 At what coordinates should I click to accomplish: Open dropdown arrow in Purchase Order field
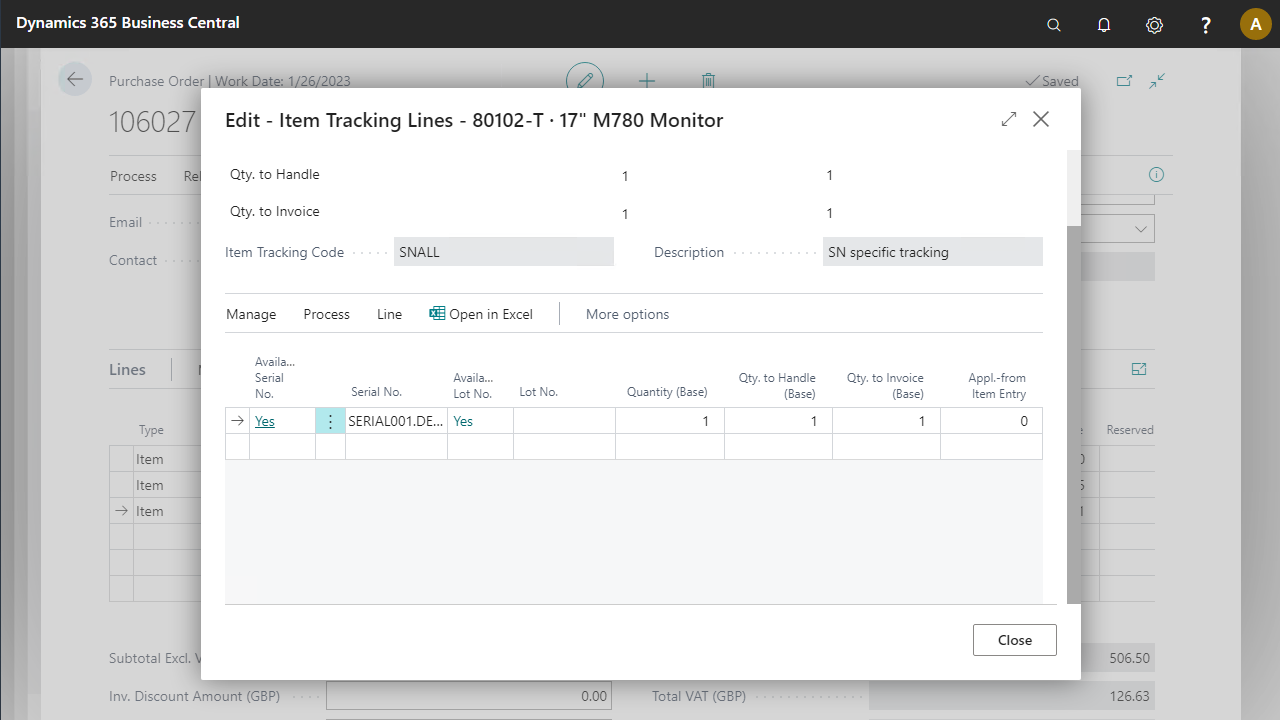(x=1141, y=229)
